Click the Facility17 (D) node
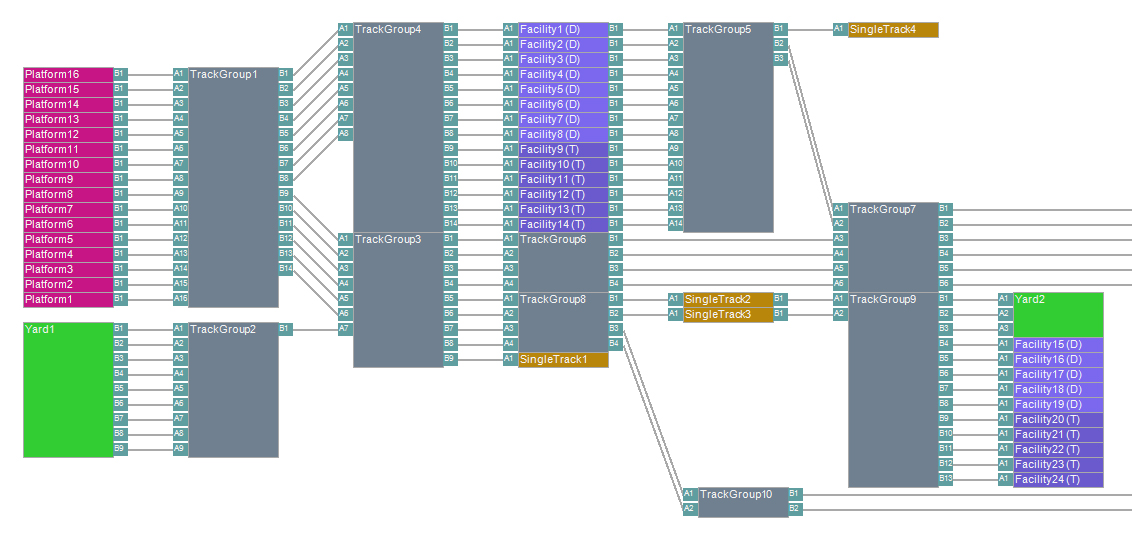This screenshot has width=1132, height=541. tap(1058, 374)
